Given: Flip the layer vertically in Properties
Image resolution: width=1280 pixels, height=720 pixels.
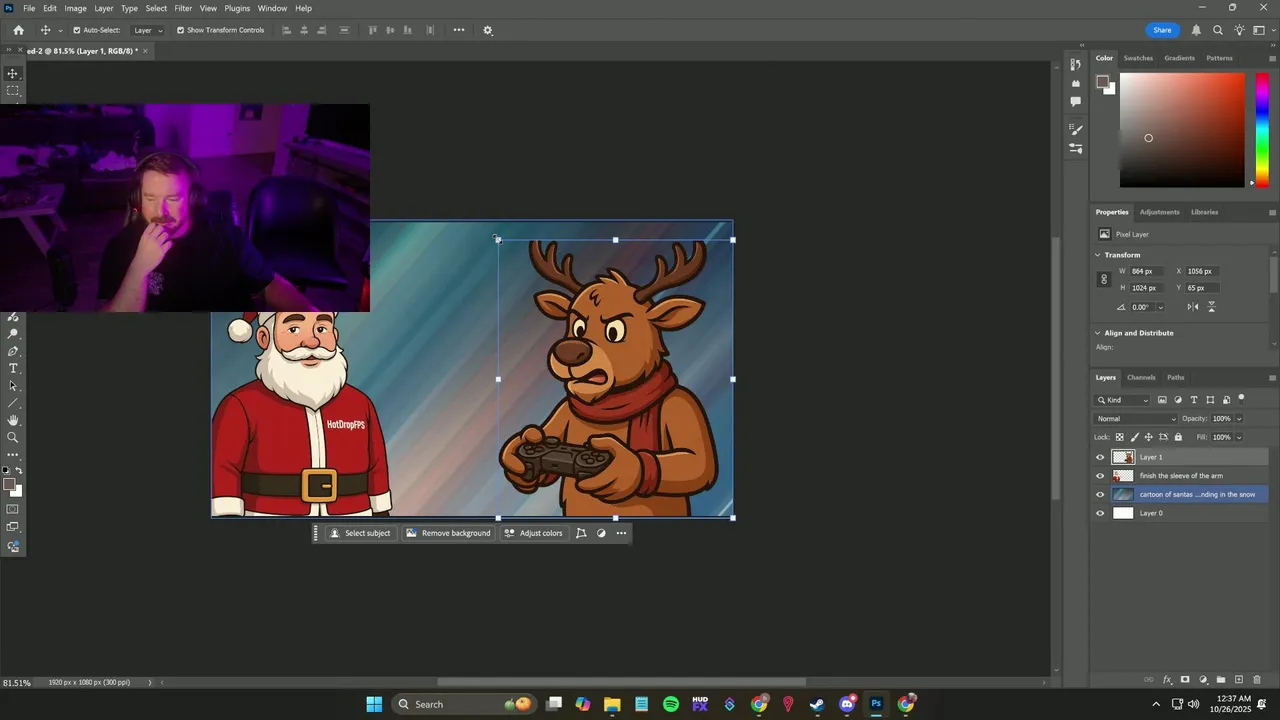Looking at the screenshot, I should pyautogui.click(x=1212, y=307).
